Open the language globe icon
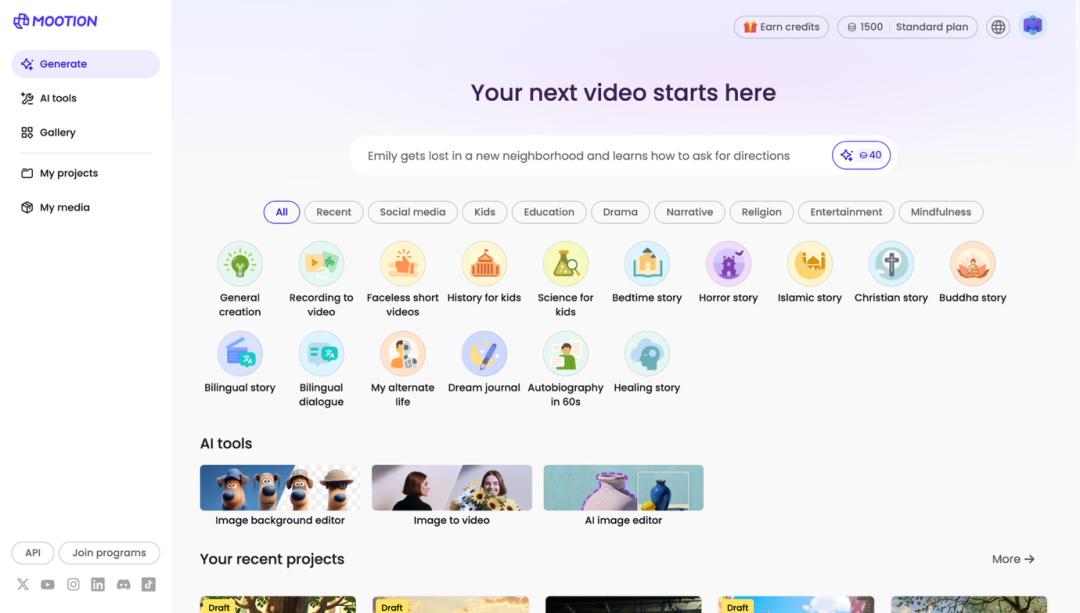The width and height of the screenshot is (1080, 613). click(998, 27)
